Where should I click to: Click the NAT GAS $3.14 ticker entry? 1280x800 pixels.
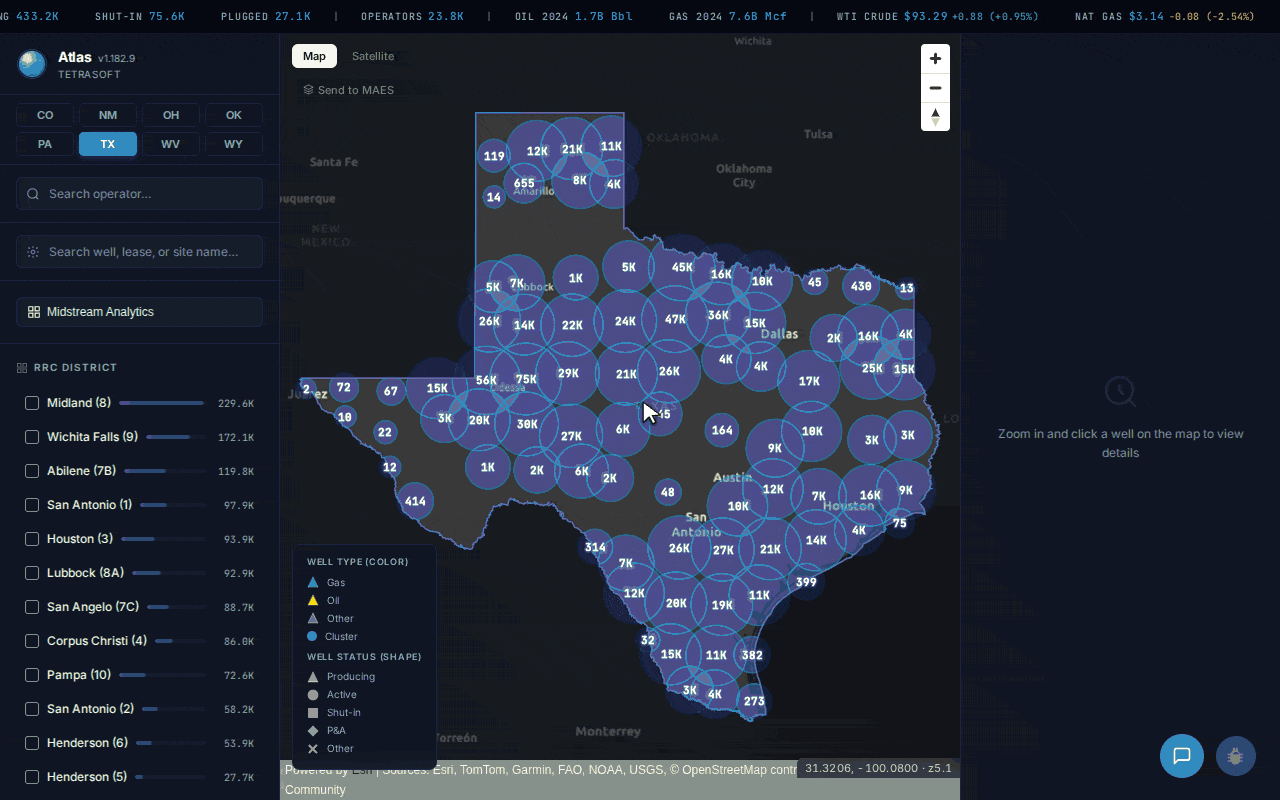(1164, 17)
